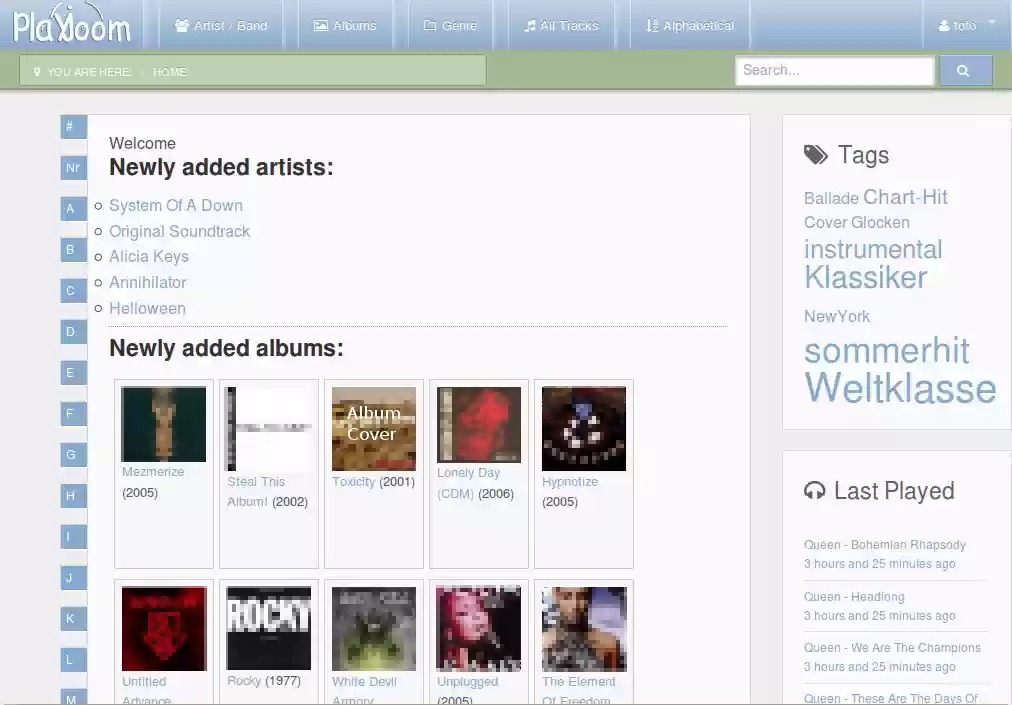
Task: Click the Hypnotize album cover
Action: pos(583,429)
